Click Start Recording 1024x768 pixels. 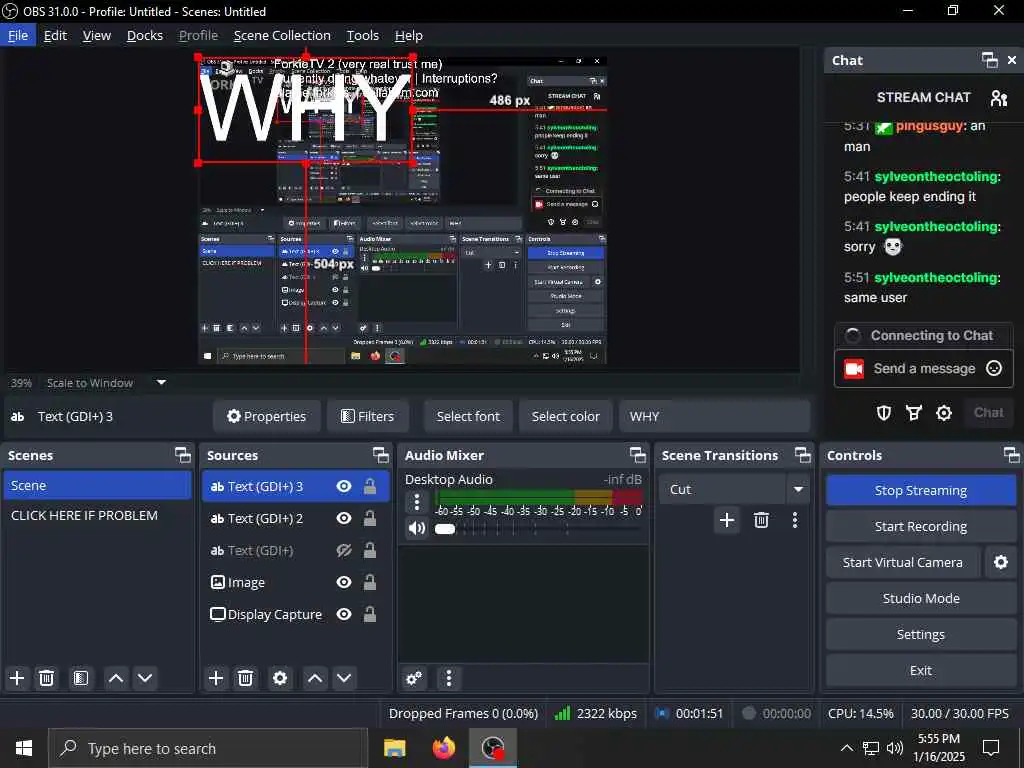[921, 526]
